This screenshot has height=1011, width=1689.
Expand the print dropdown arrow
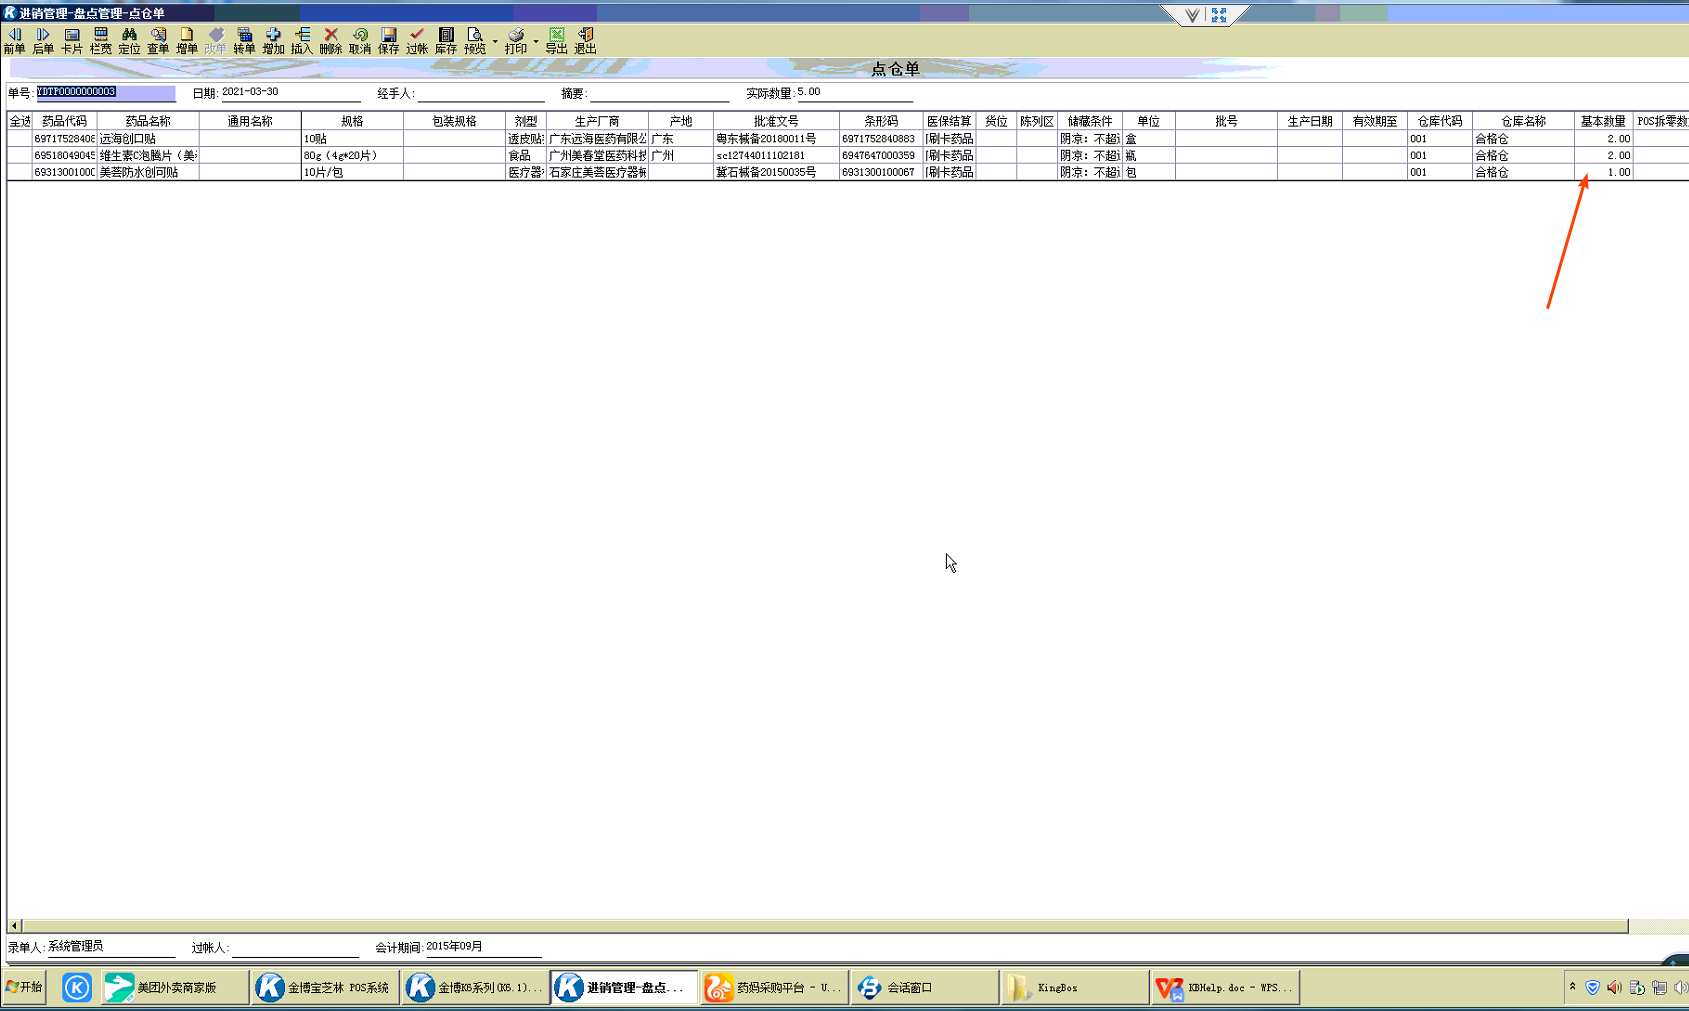pos(536,41)
